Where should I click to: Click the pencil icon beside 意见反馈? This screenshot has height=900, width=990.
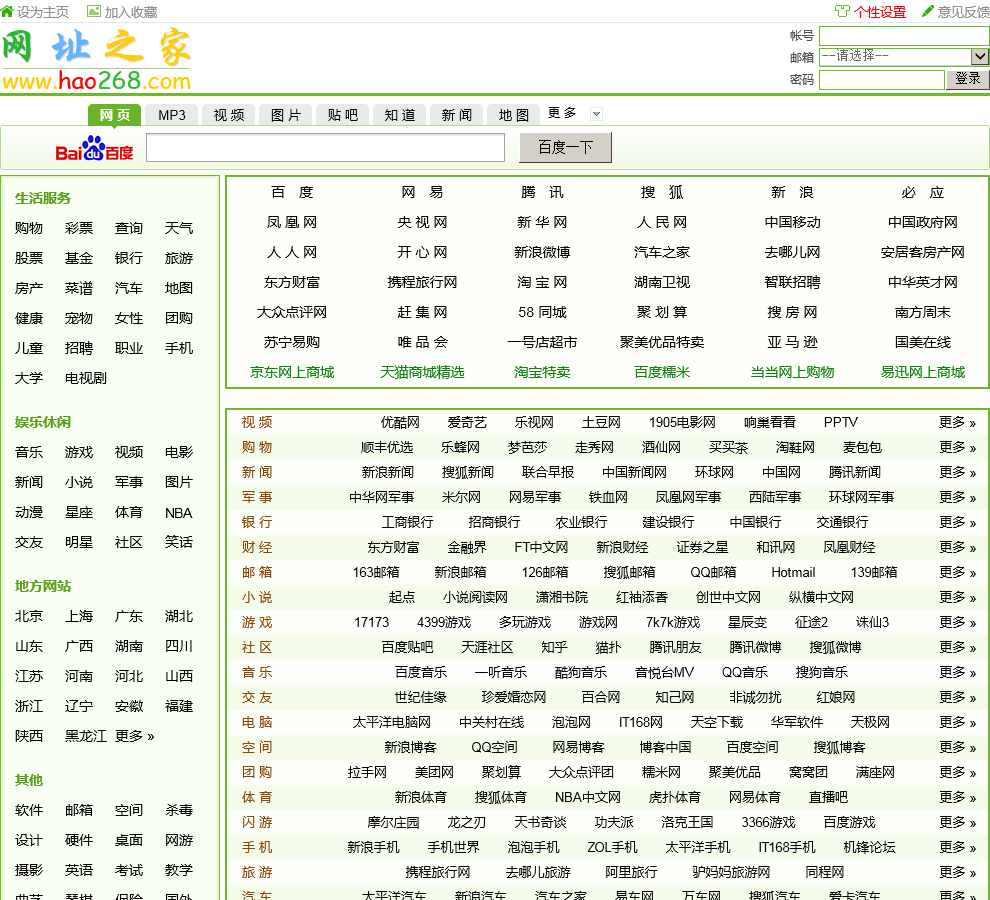click(x=927, y=11)
